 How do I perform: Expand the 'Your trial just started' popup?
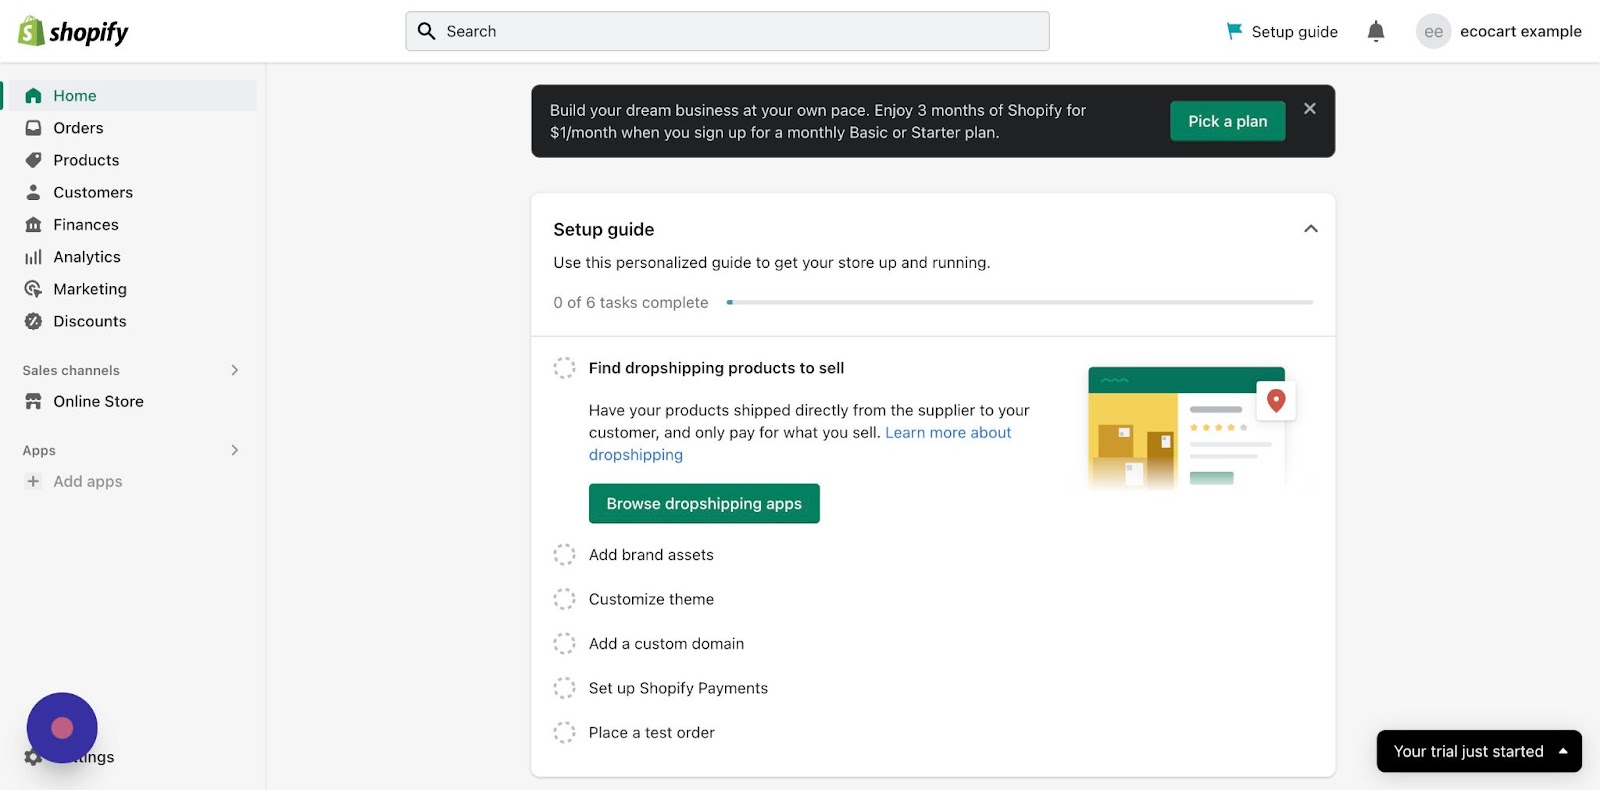(1562, 751)
